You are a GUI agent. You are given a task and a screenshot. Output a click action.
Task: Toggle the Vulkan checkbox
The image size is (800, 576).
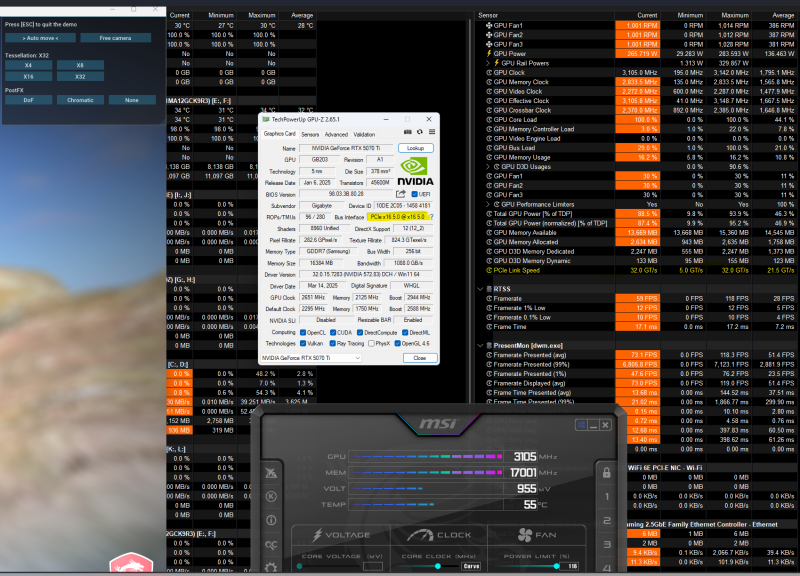[x=303, y=343]
